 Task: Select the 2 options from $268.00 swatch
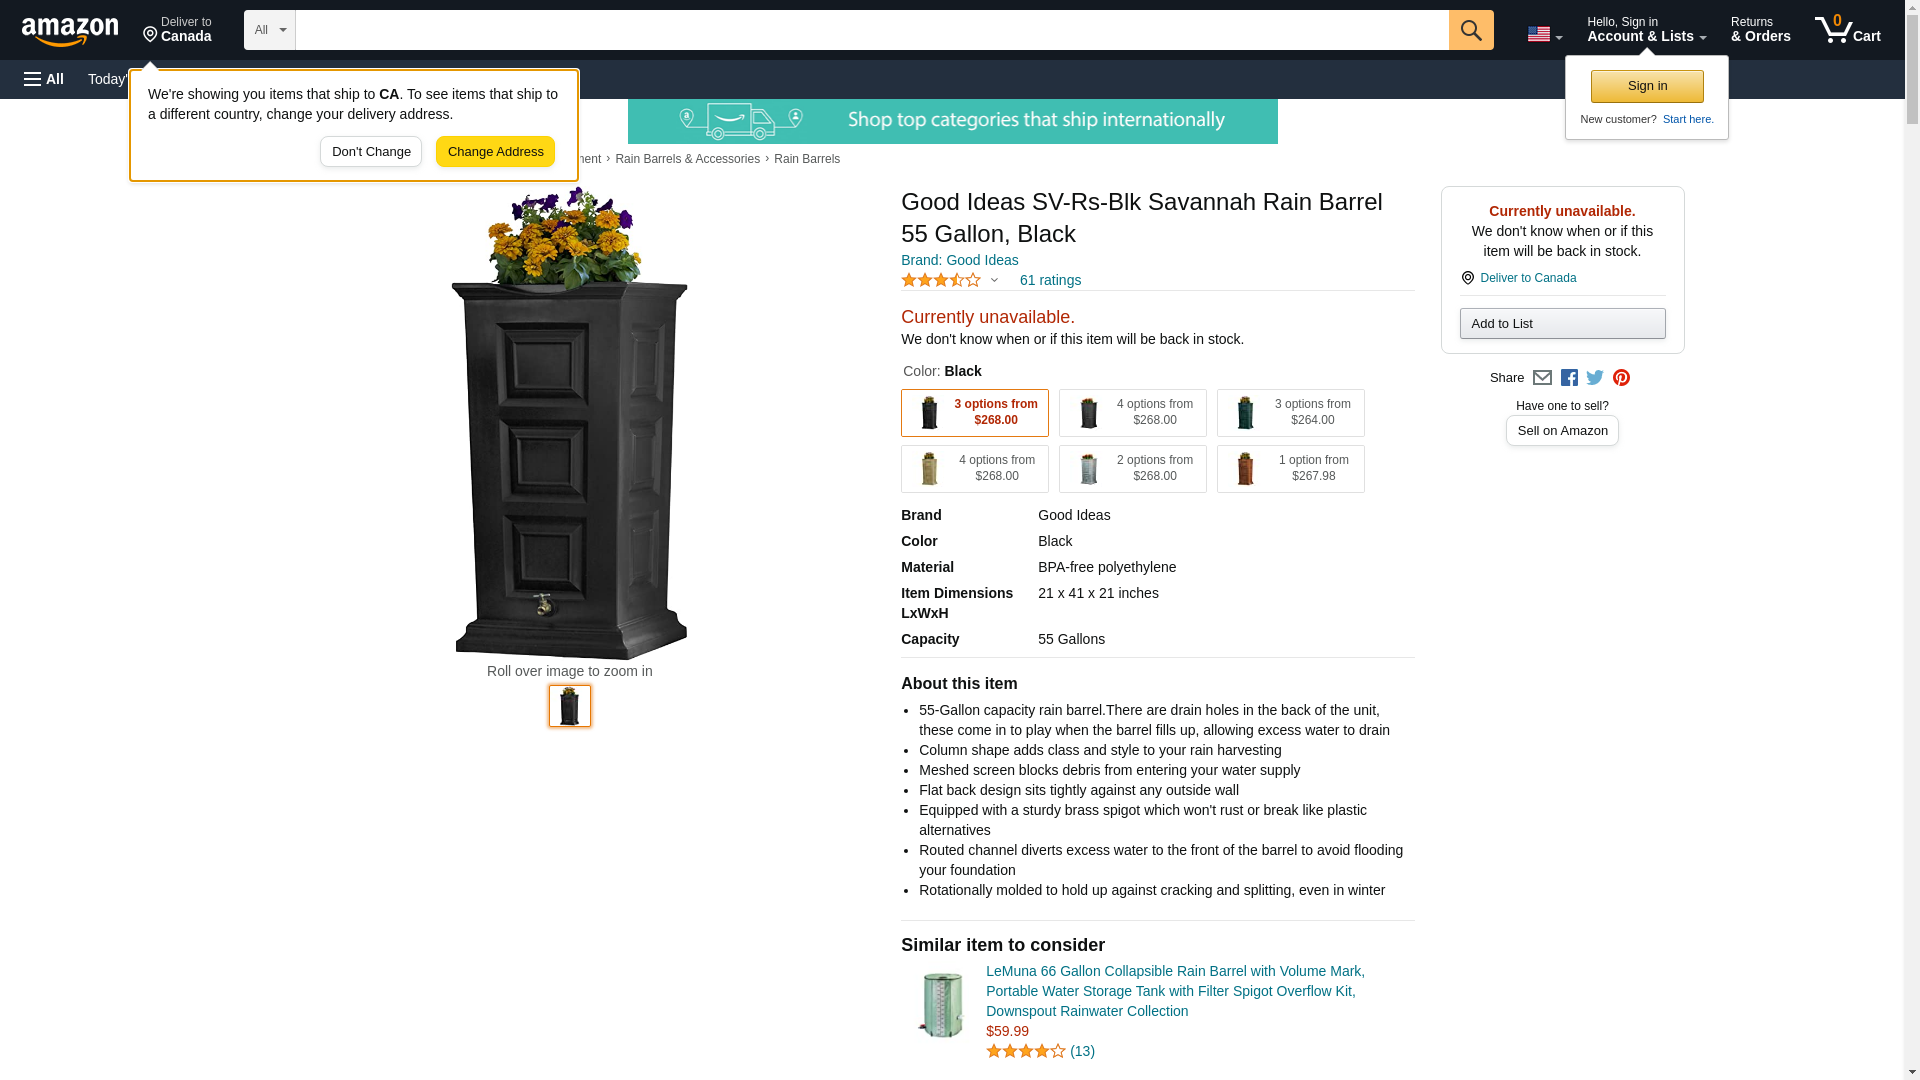pyautogui.click(x=1132, y=469)
